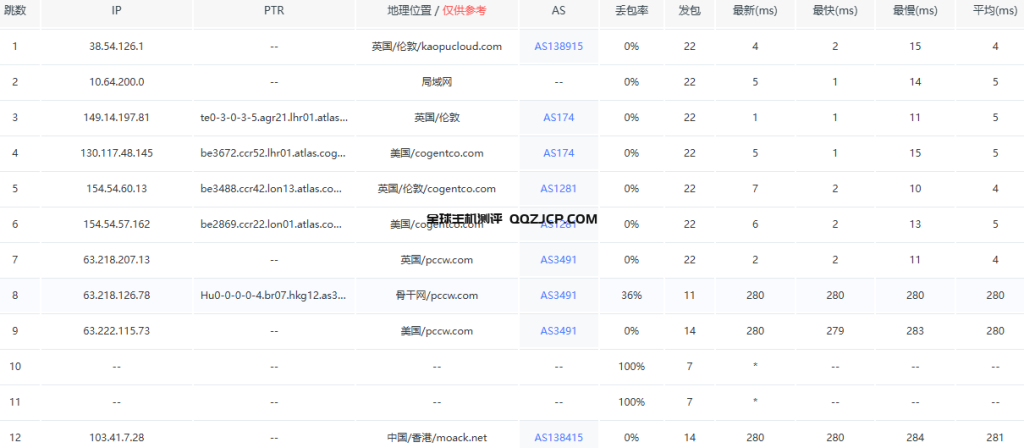Click the AS174 link for IP 149.14.197.81
This screenshot has width=1024, height=448.
point(558,117)
